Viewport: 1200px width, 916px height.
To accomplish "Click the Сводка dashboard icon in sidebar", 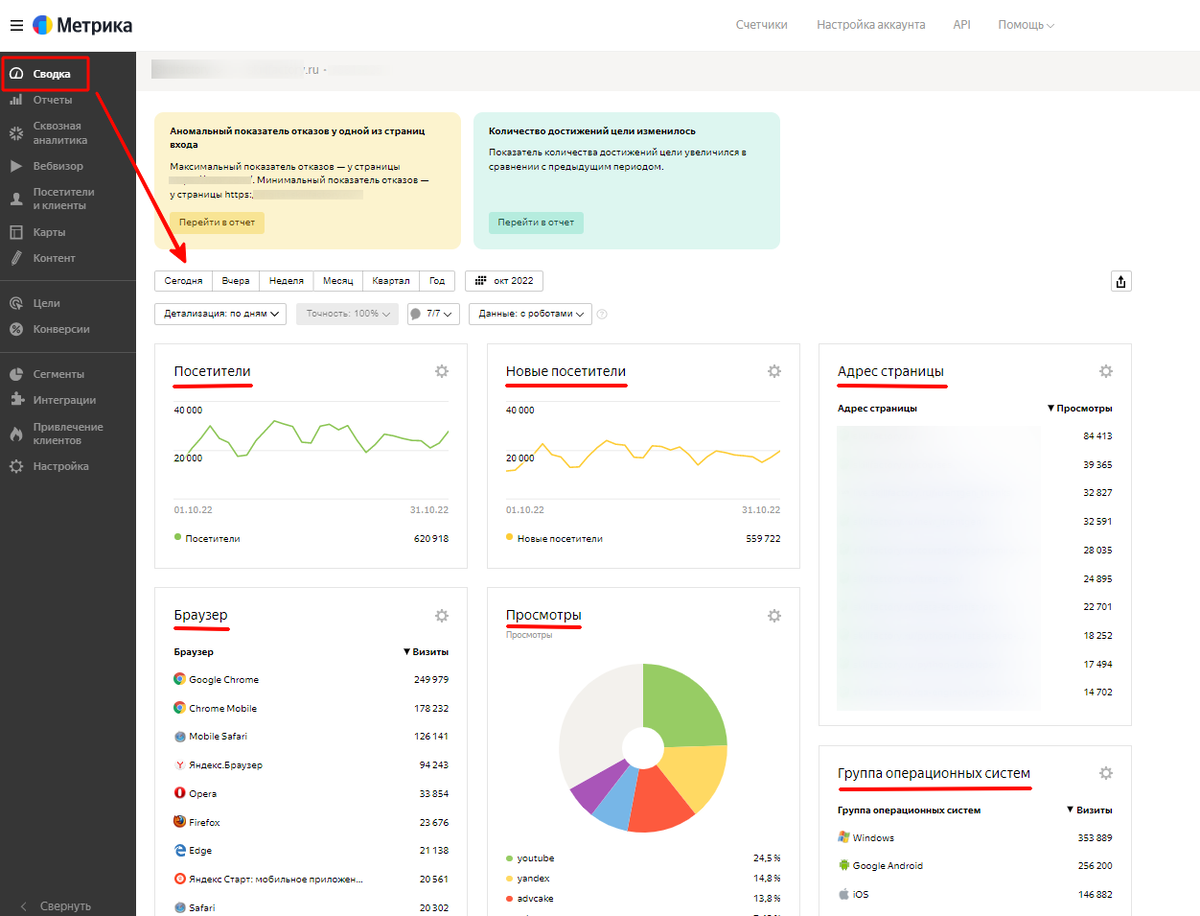I will coord(17,74).
